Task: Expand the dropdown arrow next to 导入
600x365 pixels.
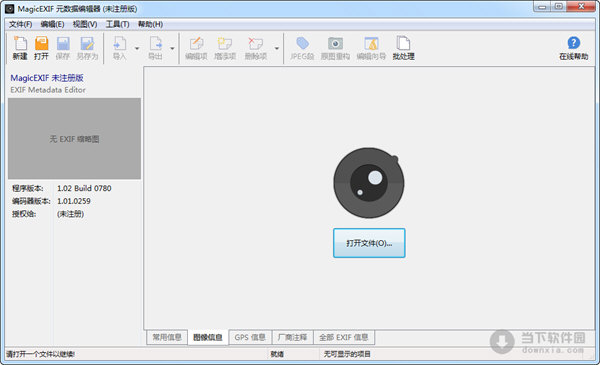Action: 137,49
